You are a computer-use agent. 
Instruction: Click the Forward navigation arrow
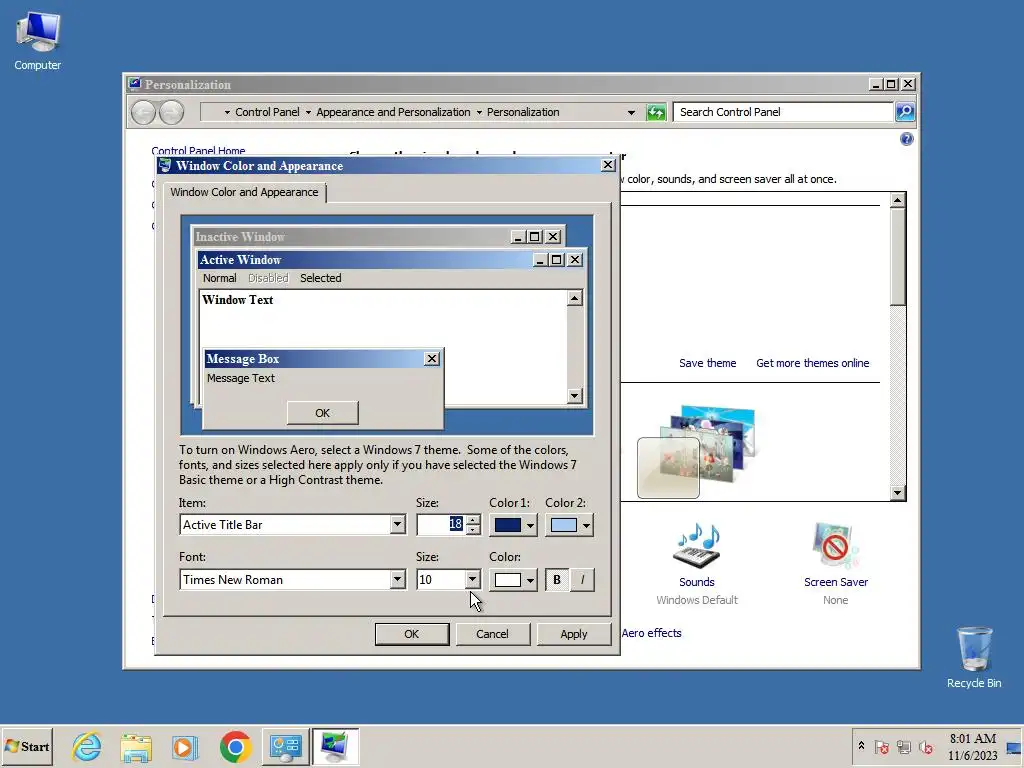pos(171,112)
